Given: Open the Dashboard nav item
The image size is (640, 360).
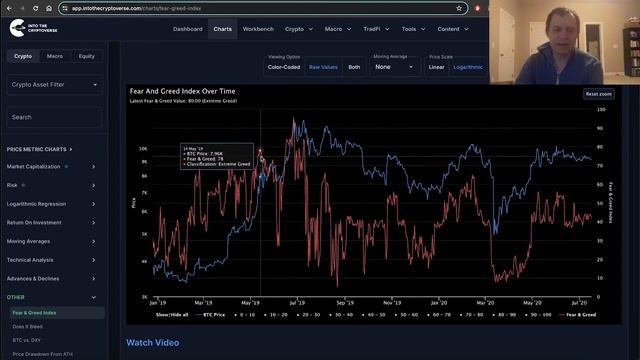Looking at the screenshot, I should pyautogui.click(x=187, y=29).
